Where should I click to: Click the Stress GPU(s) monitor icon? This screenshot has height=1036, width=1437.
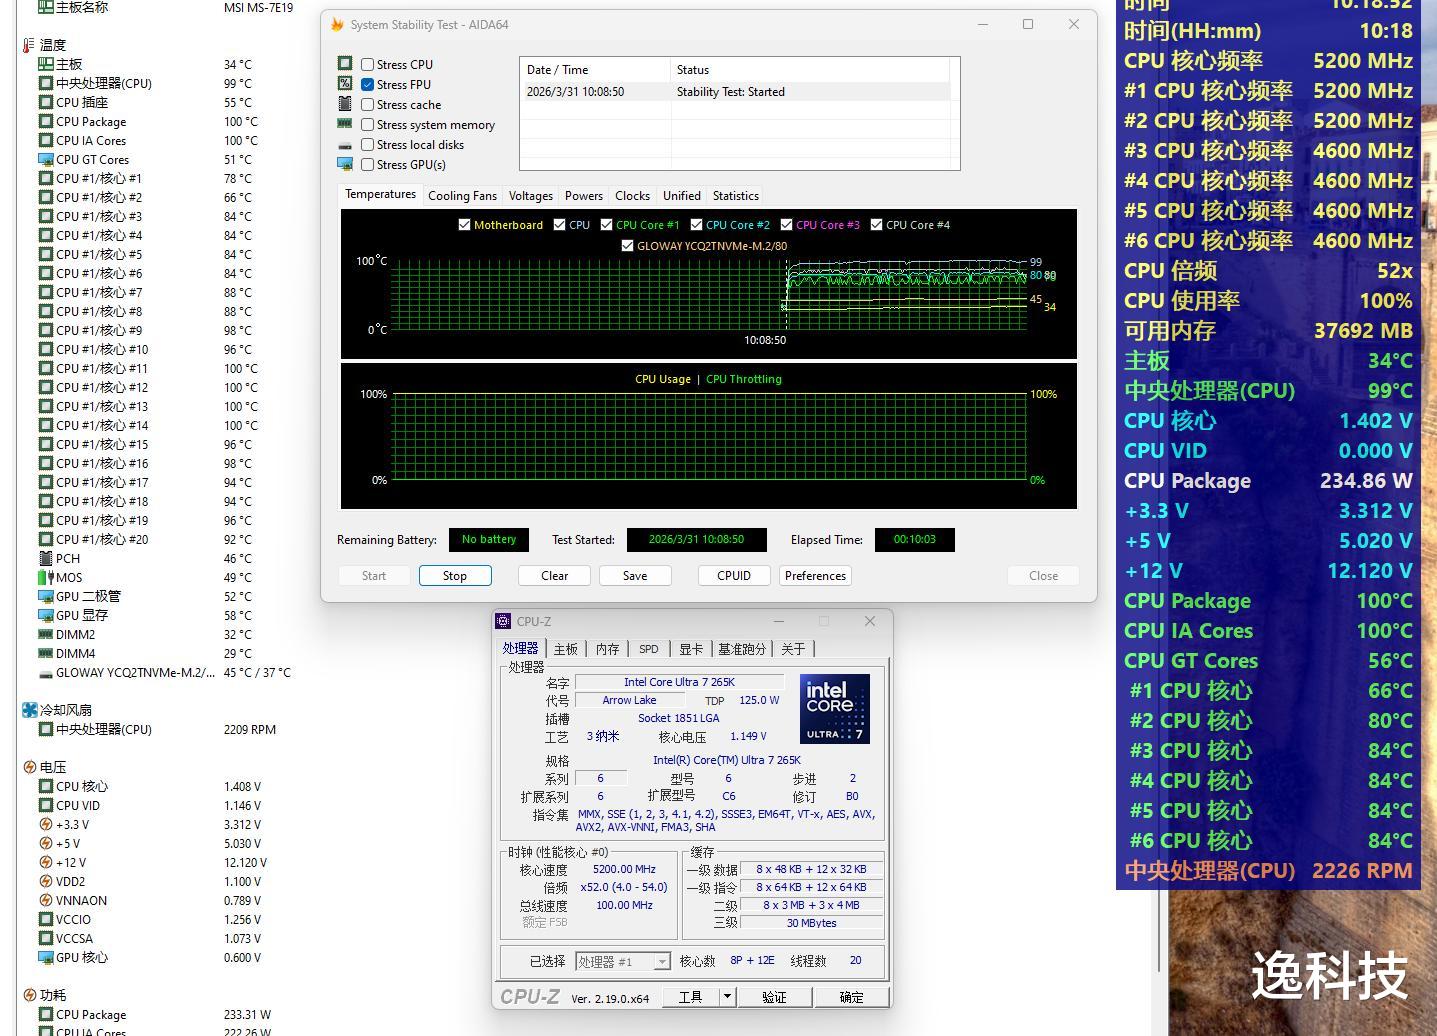click(345, 164)
